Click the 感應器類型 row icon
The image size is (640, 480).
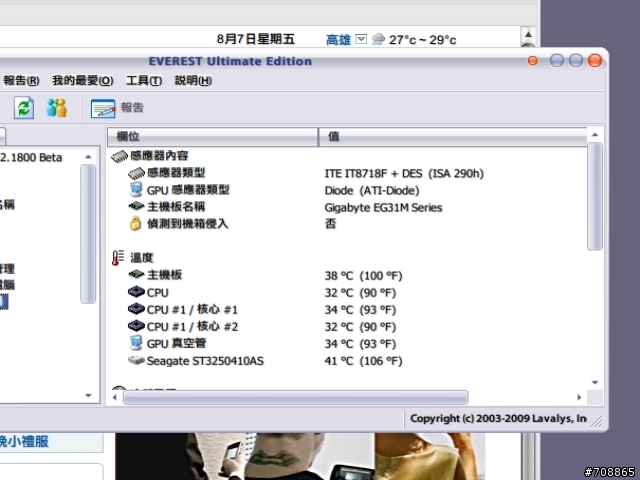pos(136,173)
